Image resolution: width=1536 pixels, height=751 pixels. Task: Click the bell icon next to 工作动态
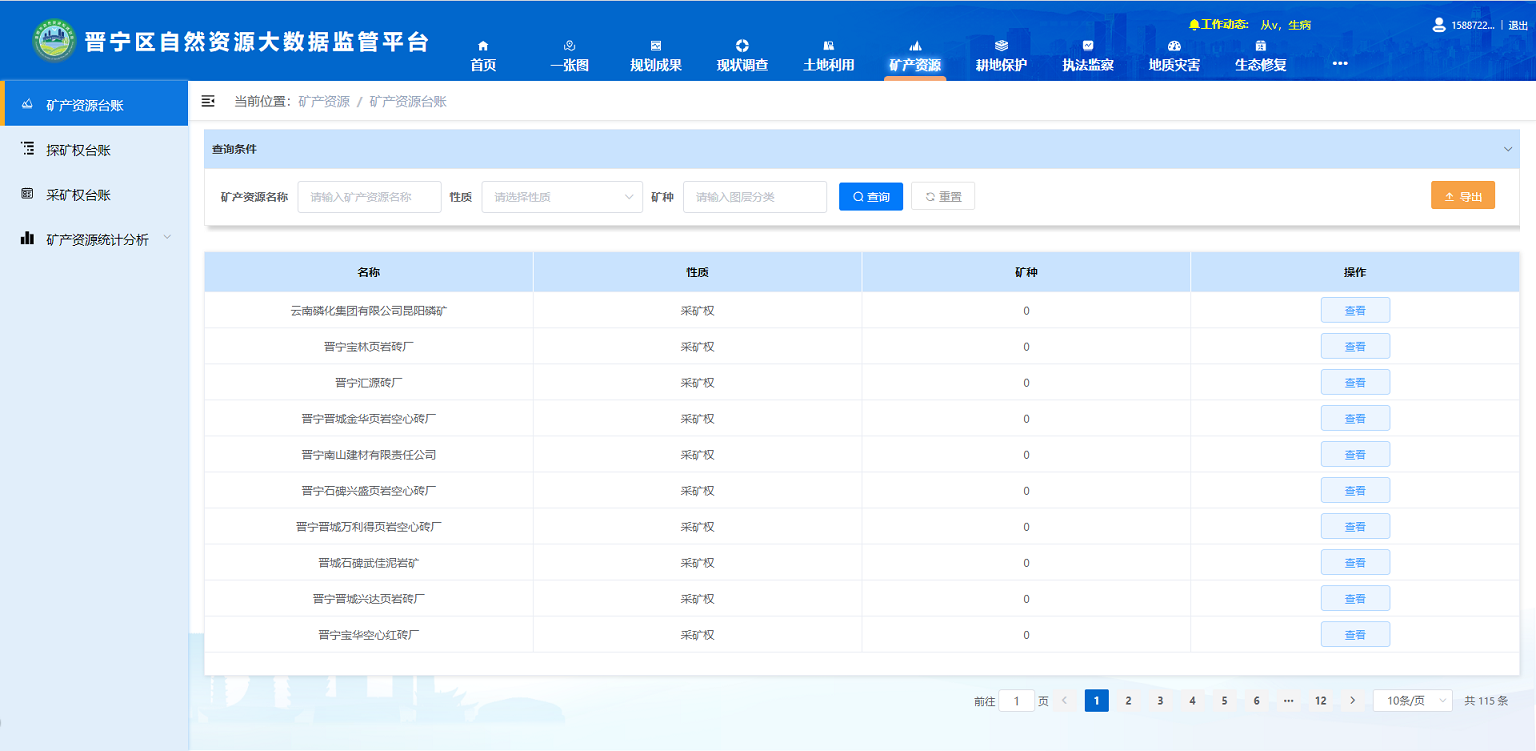point(1194,24)
